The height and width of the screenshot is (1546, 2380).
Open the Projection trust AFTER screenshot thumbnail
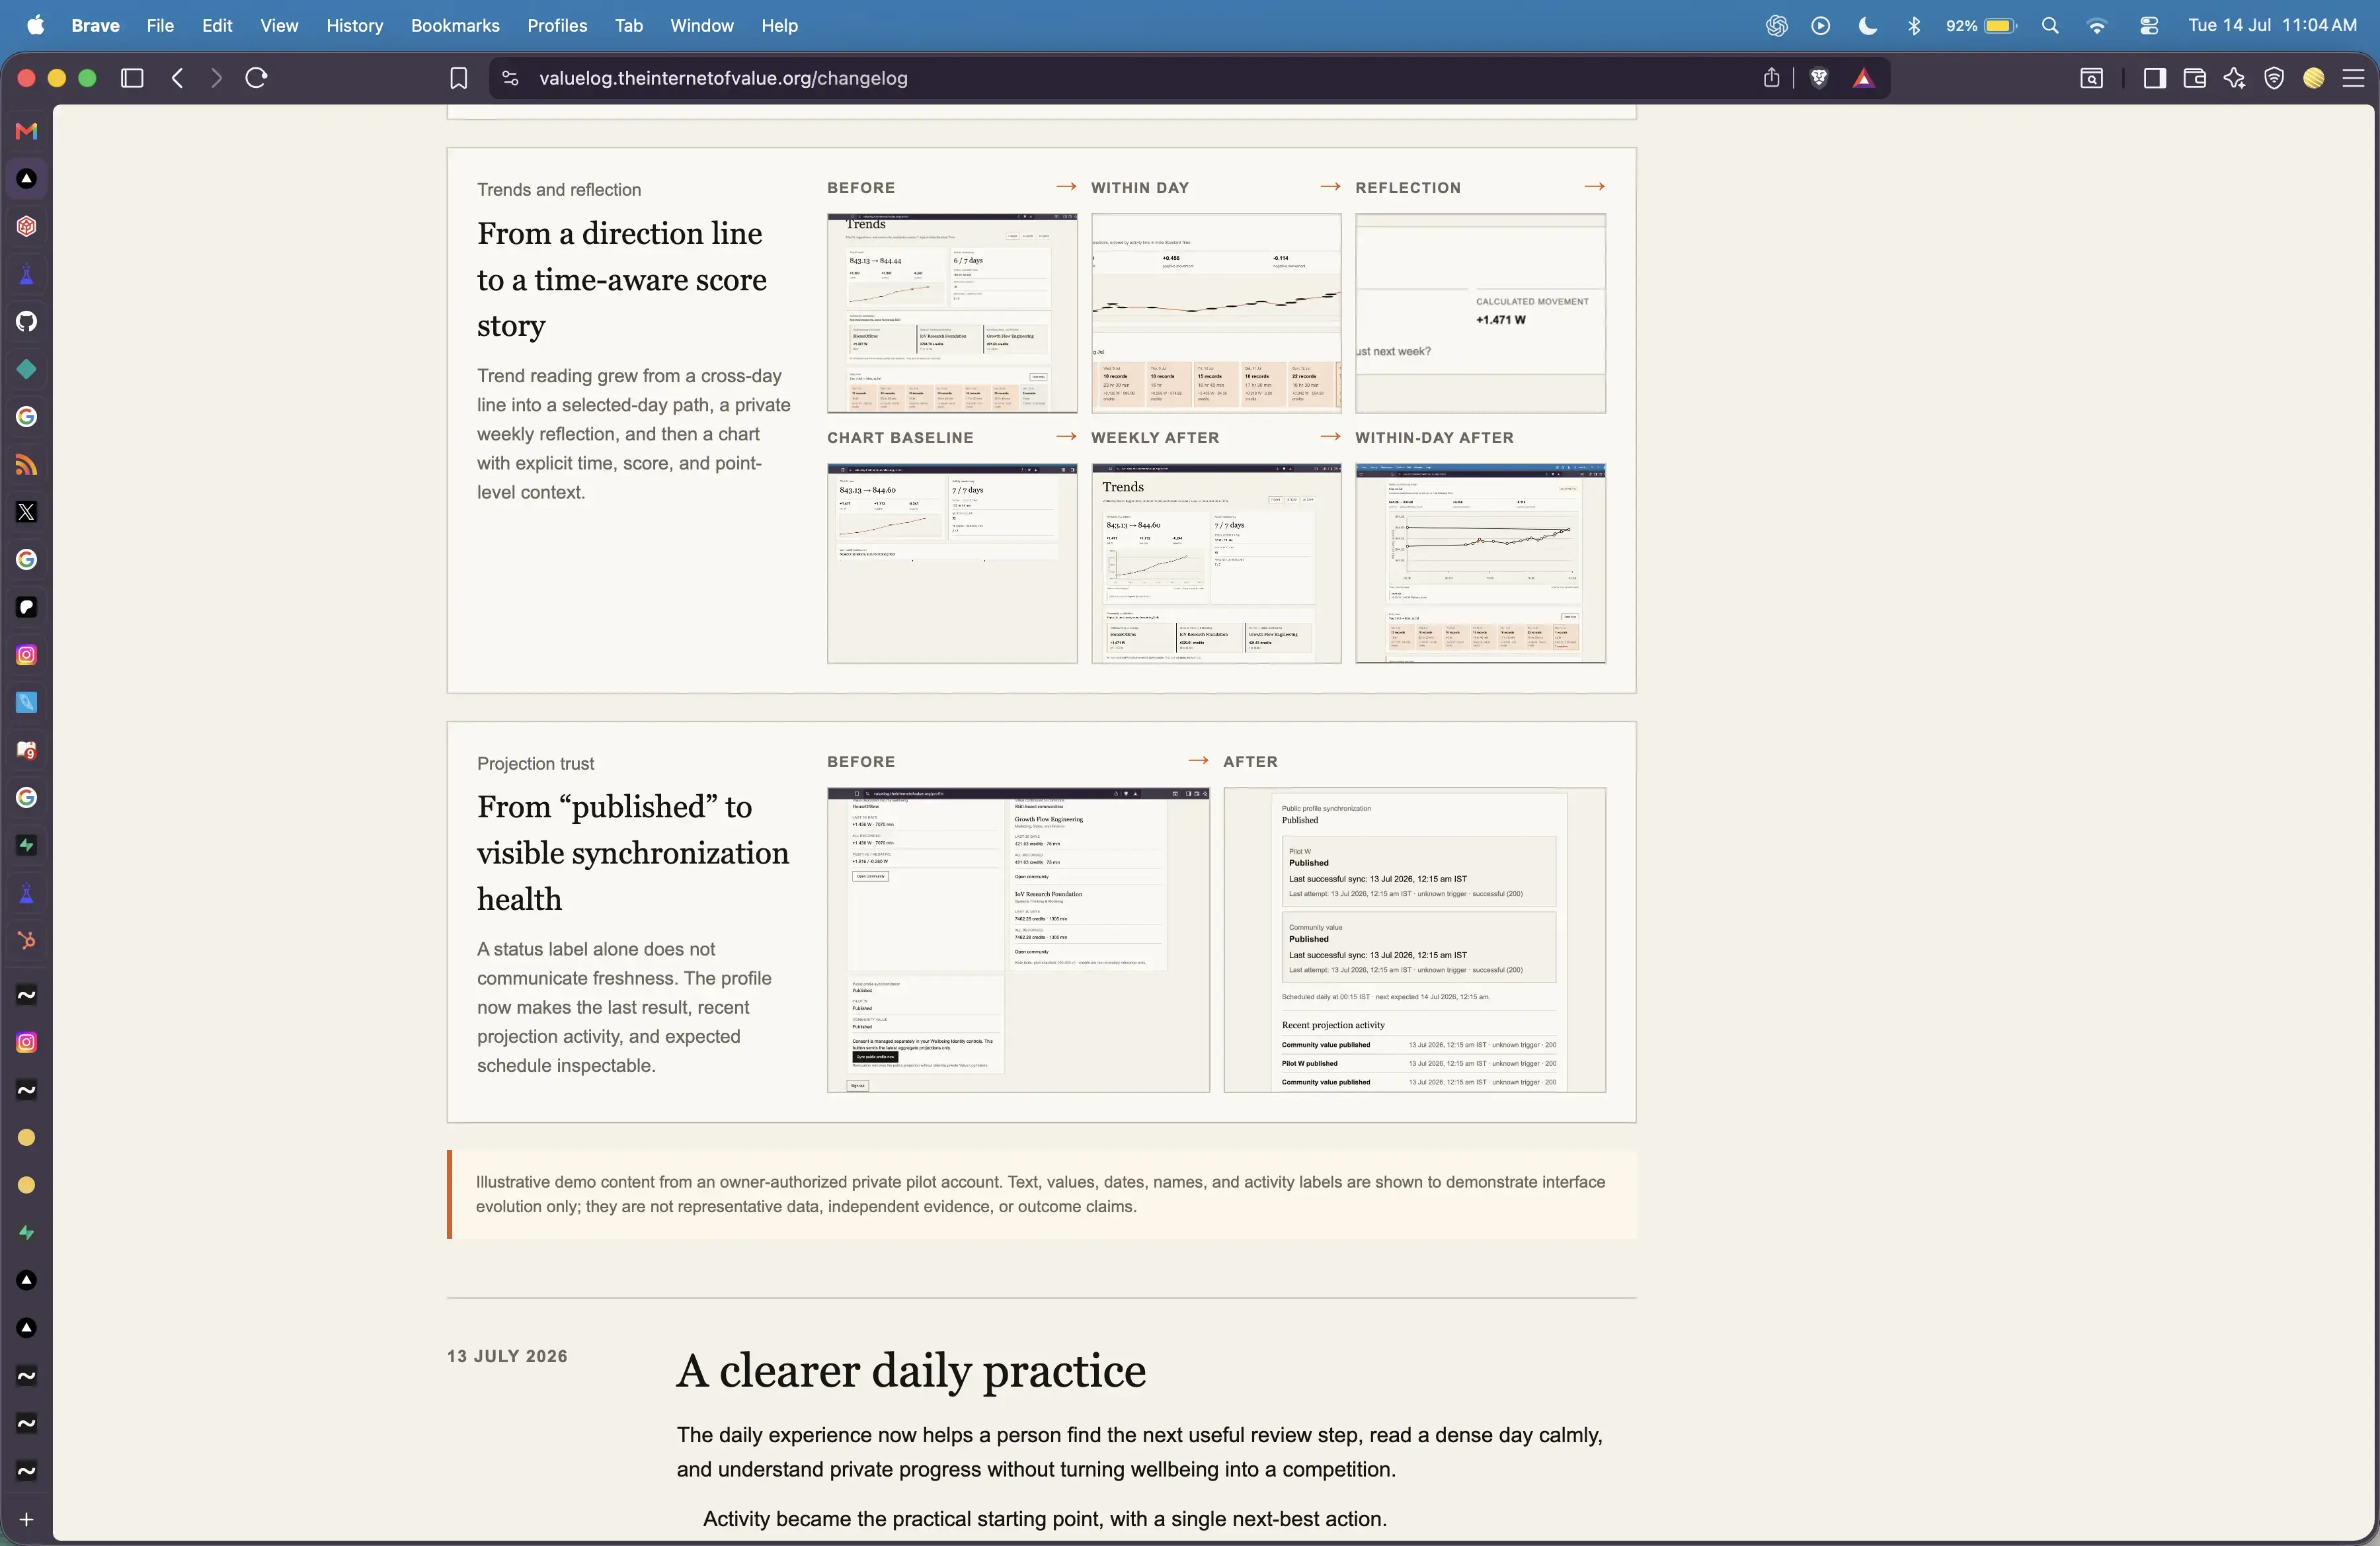pyautogui.click(x=1414, y=940)
